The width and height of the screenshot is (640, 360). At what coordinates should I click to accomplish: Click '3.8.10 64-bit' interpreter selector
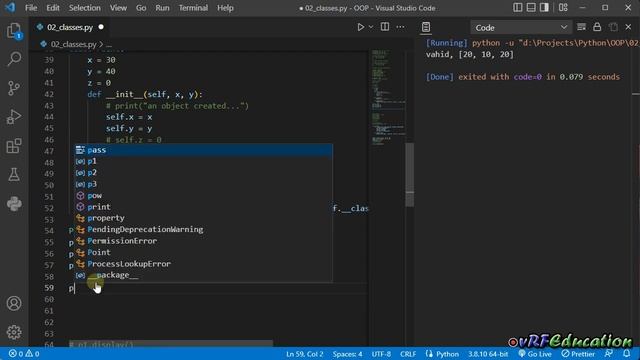[488, 354]
